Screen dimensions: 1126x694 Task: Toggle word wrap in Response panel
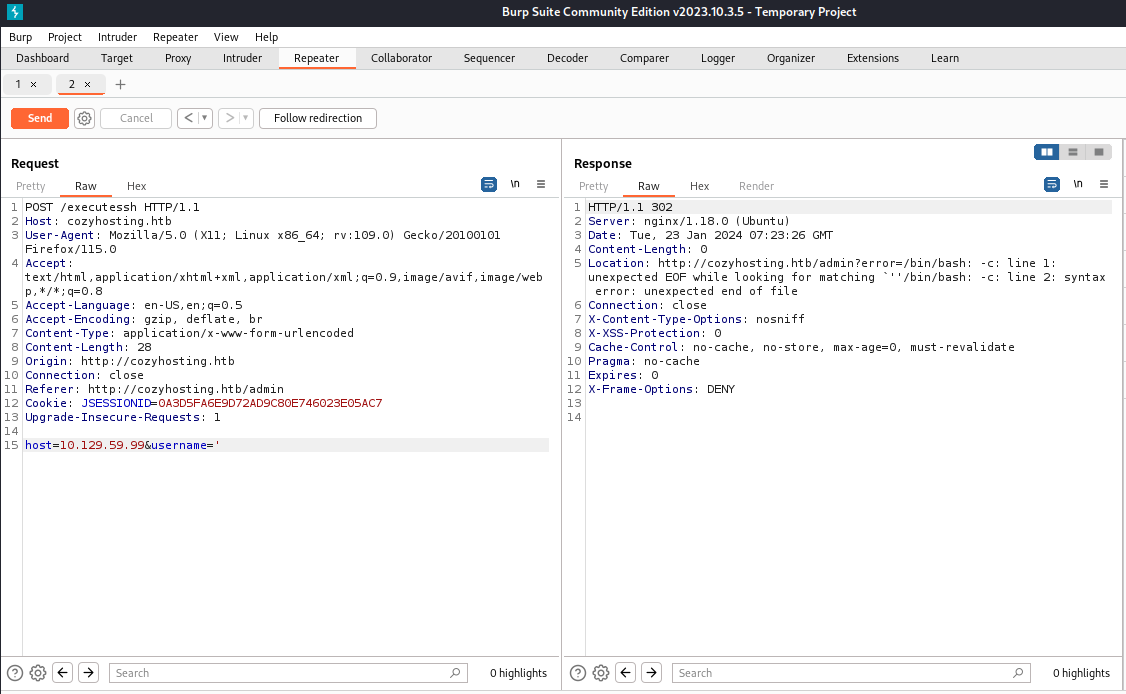(x=1052, y=185)
